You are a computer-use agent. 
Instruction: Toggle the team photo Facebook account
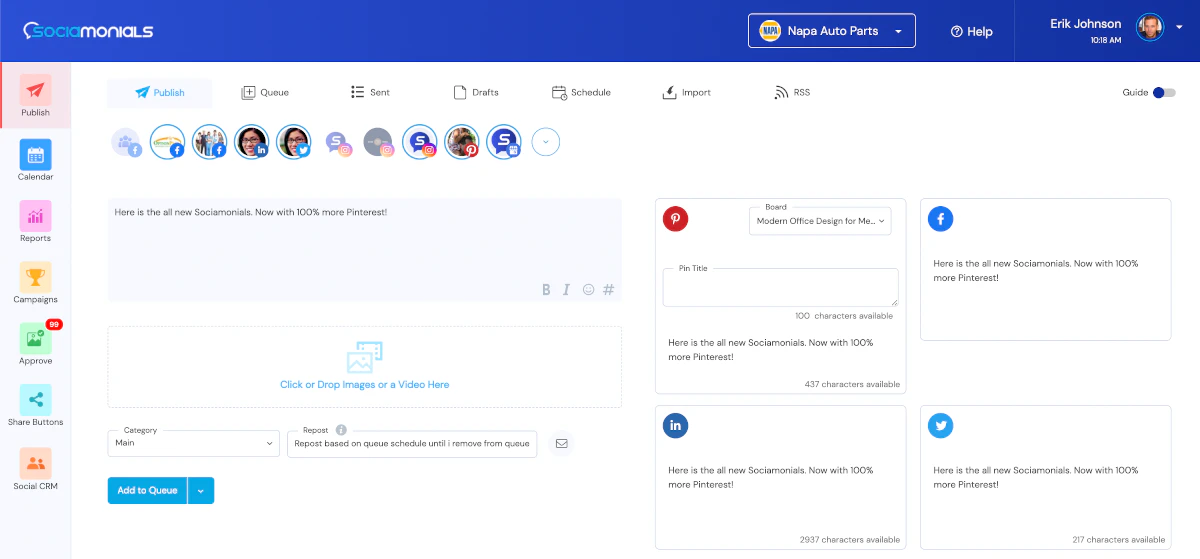click(209, 142)
